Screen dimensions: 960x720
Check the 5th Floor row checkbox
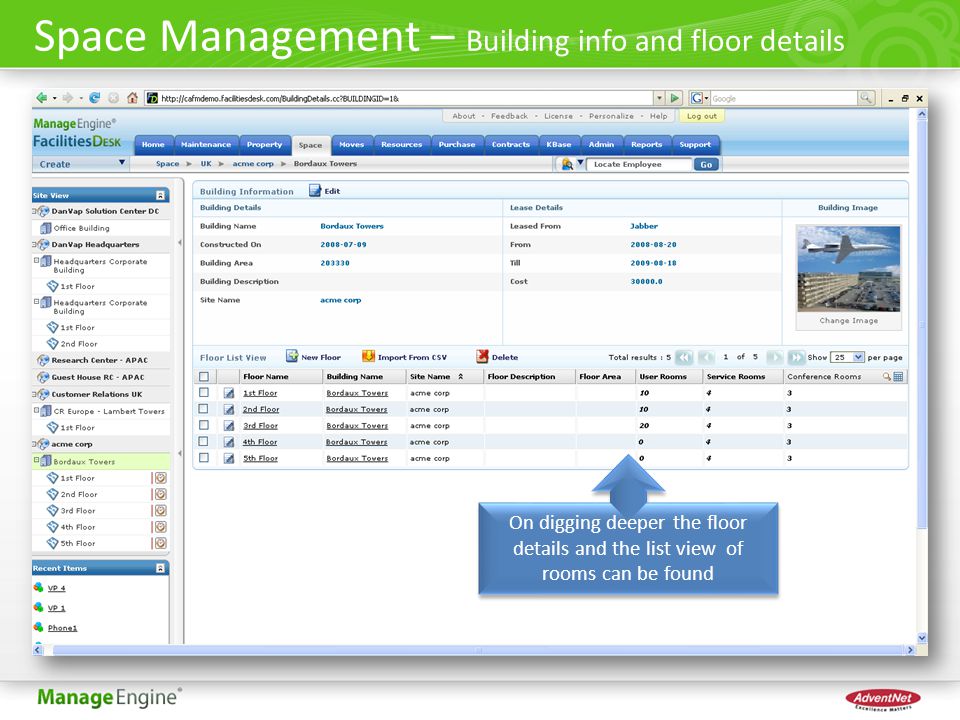[x=204, y=457]
